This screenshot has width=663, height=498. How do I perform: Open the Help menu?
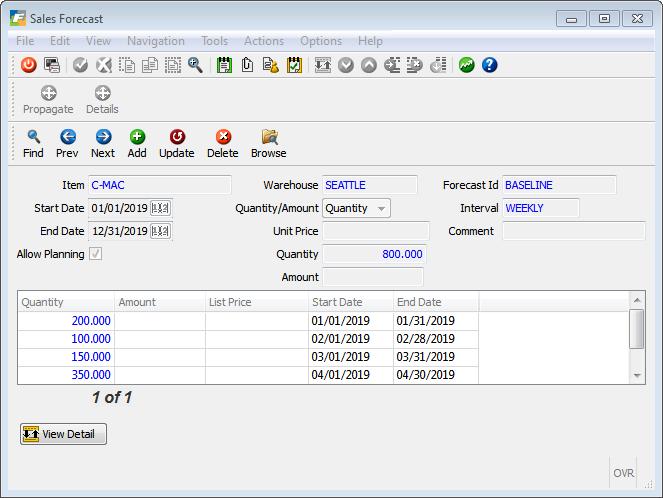click(370, 41)
